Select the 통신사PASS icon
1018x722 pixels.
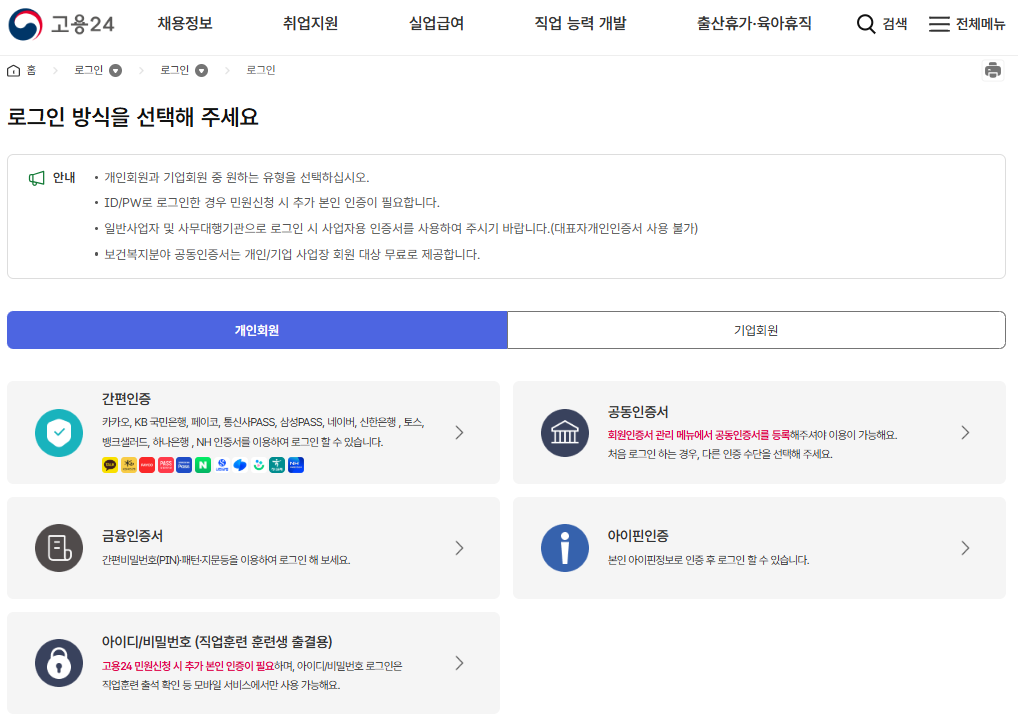coord(166,465)
